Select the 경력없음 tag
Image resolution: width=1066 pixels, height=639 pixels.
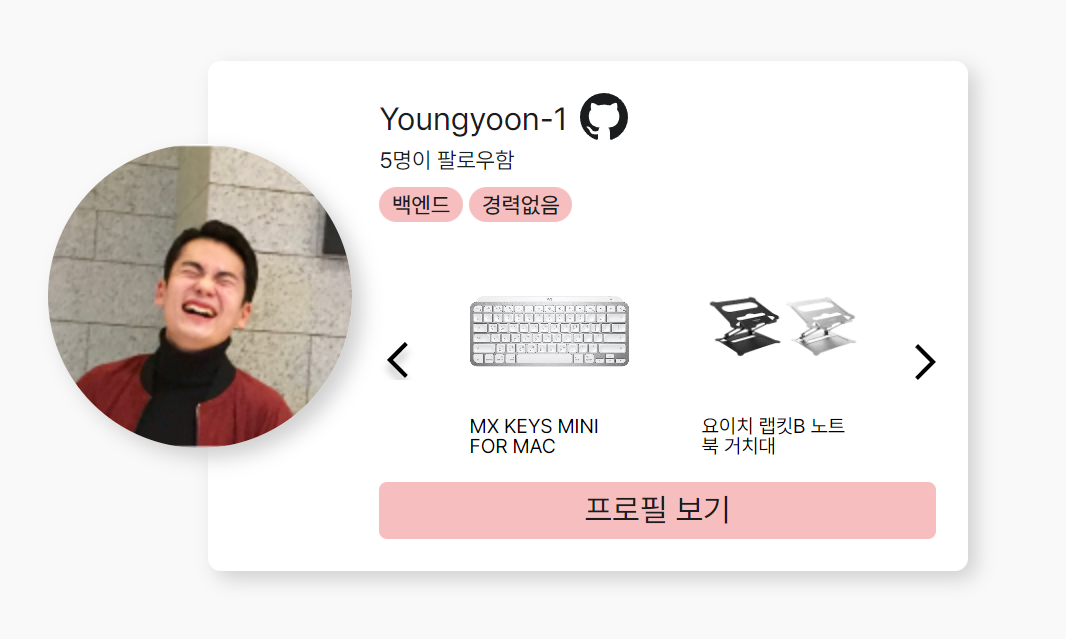pos(520,204)
